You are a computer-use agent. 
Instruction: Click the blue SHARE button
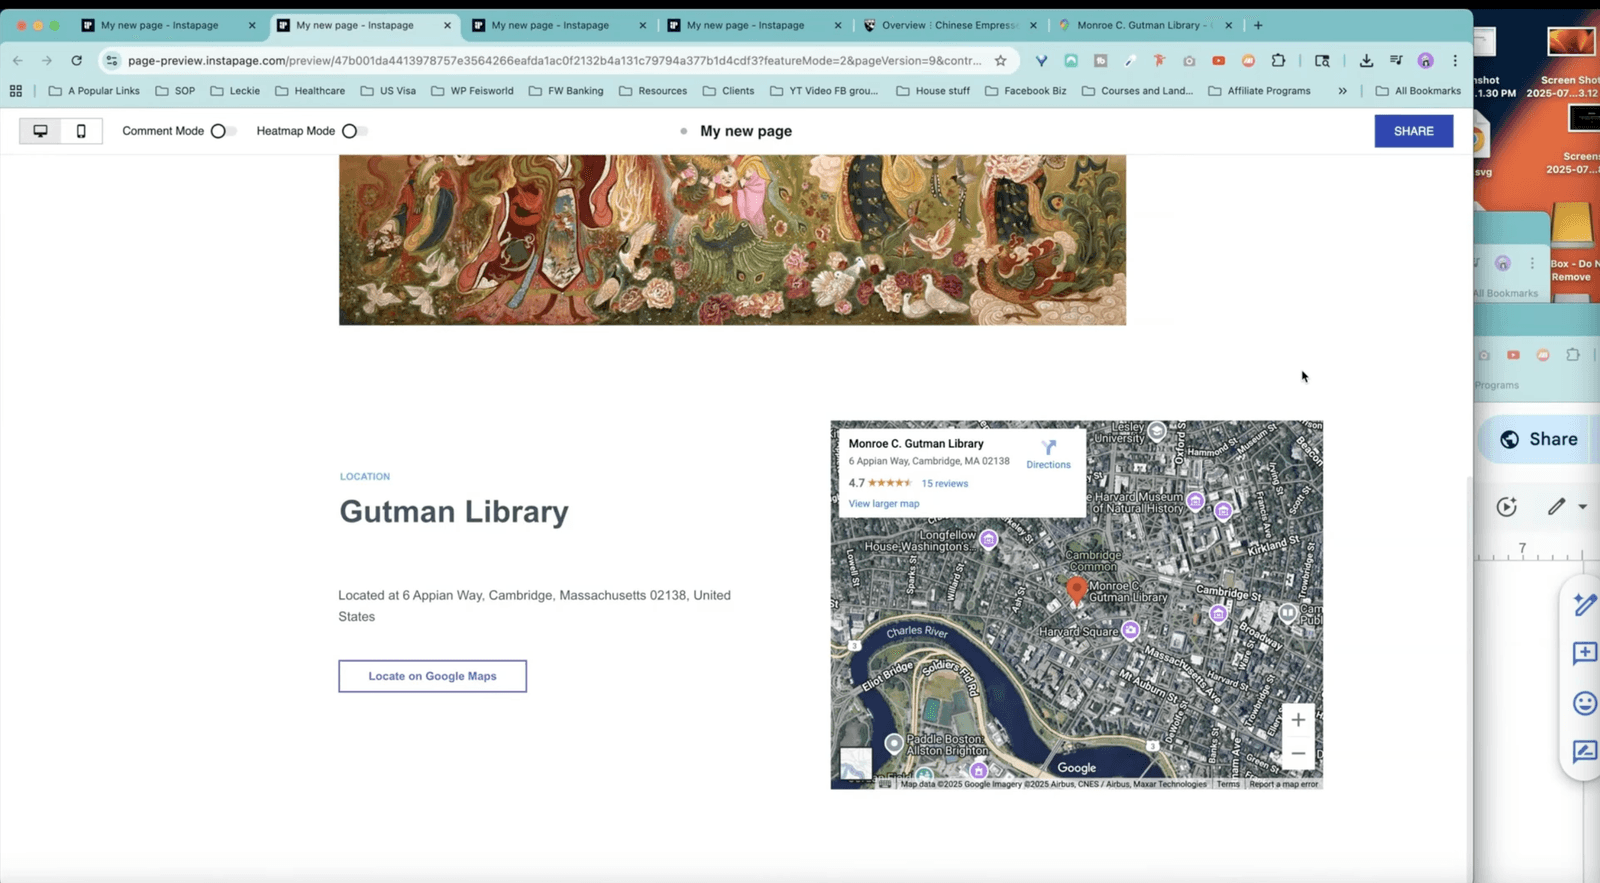click(1413, 131)
